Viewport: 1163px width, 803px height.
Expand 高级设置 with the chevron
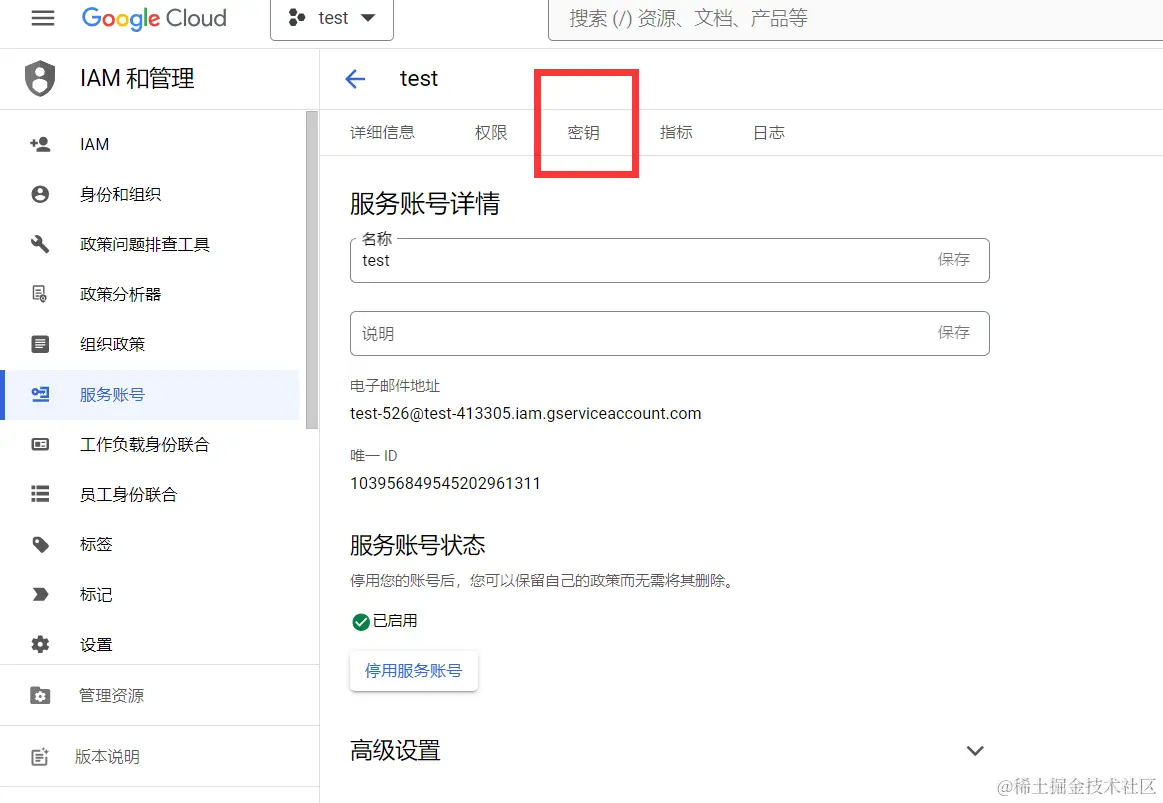click(x=975, y=750)
